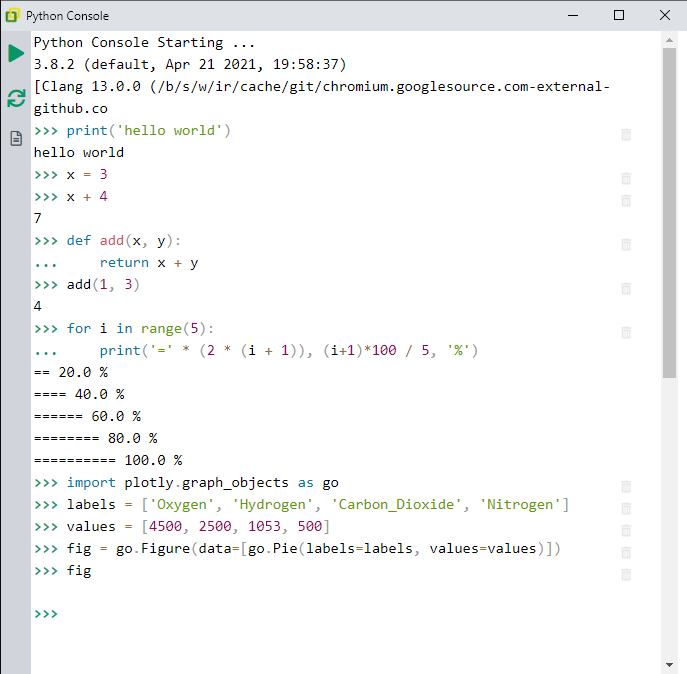
Task: Click the print('=' * ...) loop body line
Action: point(288,351)
